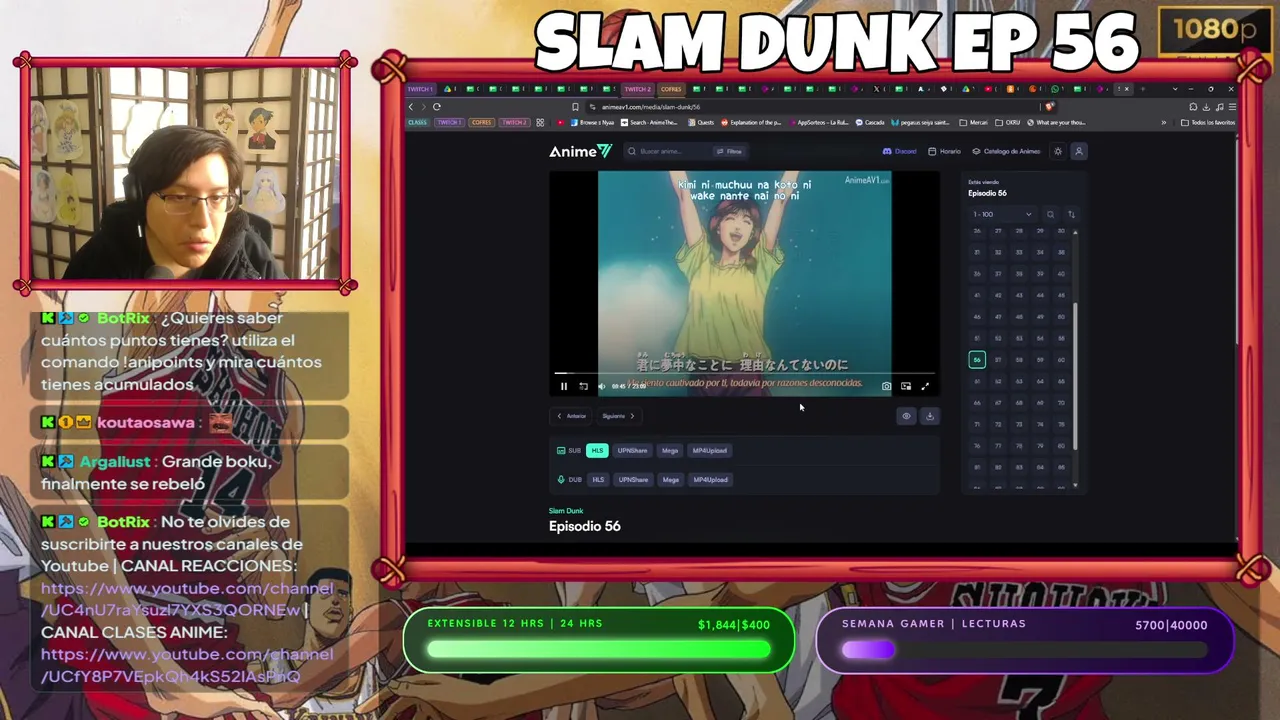Open the user profile icon

[x=1079, y=151]
